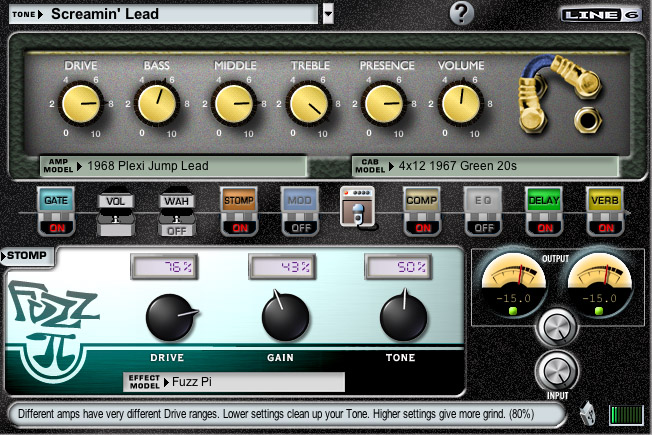Image resolution: width=652 pixels, height=435 pixels.
Task: Select the VOL pedal icon
Action: [x=115, y=214]
